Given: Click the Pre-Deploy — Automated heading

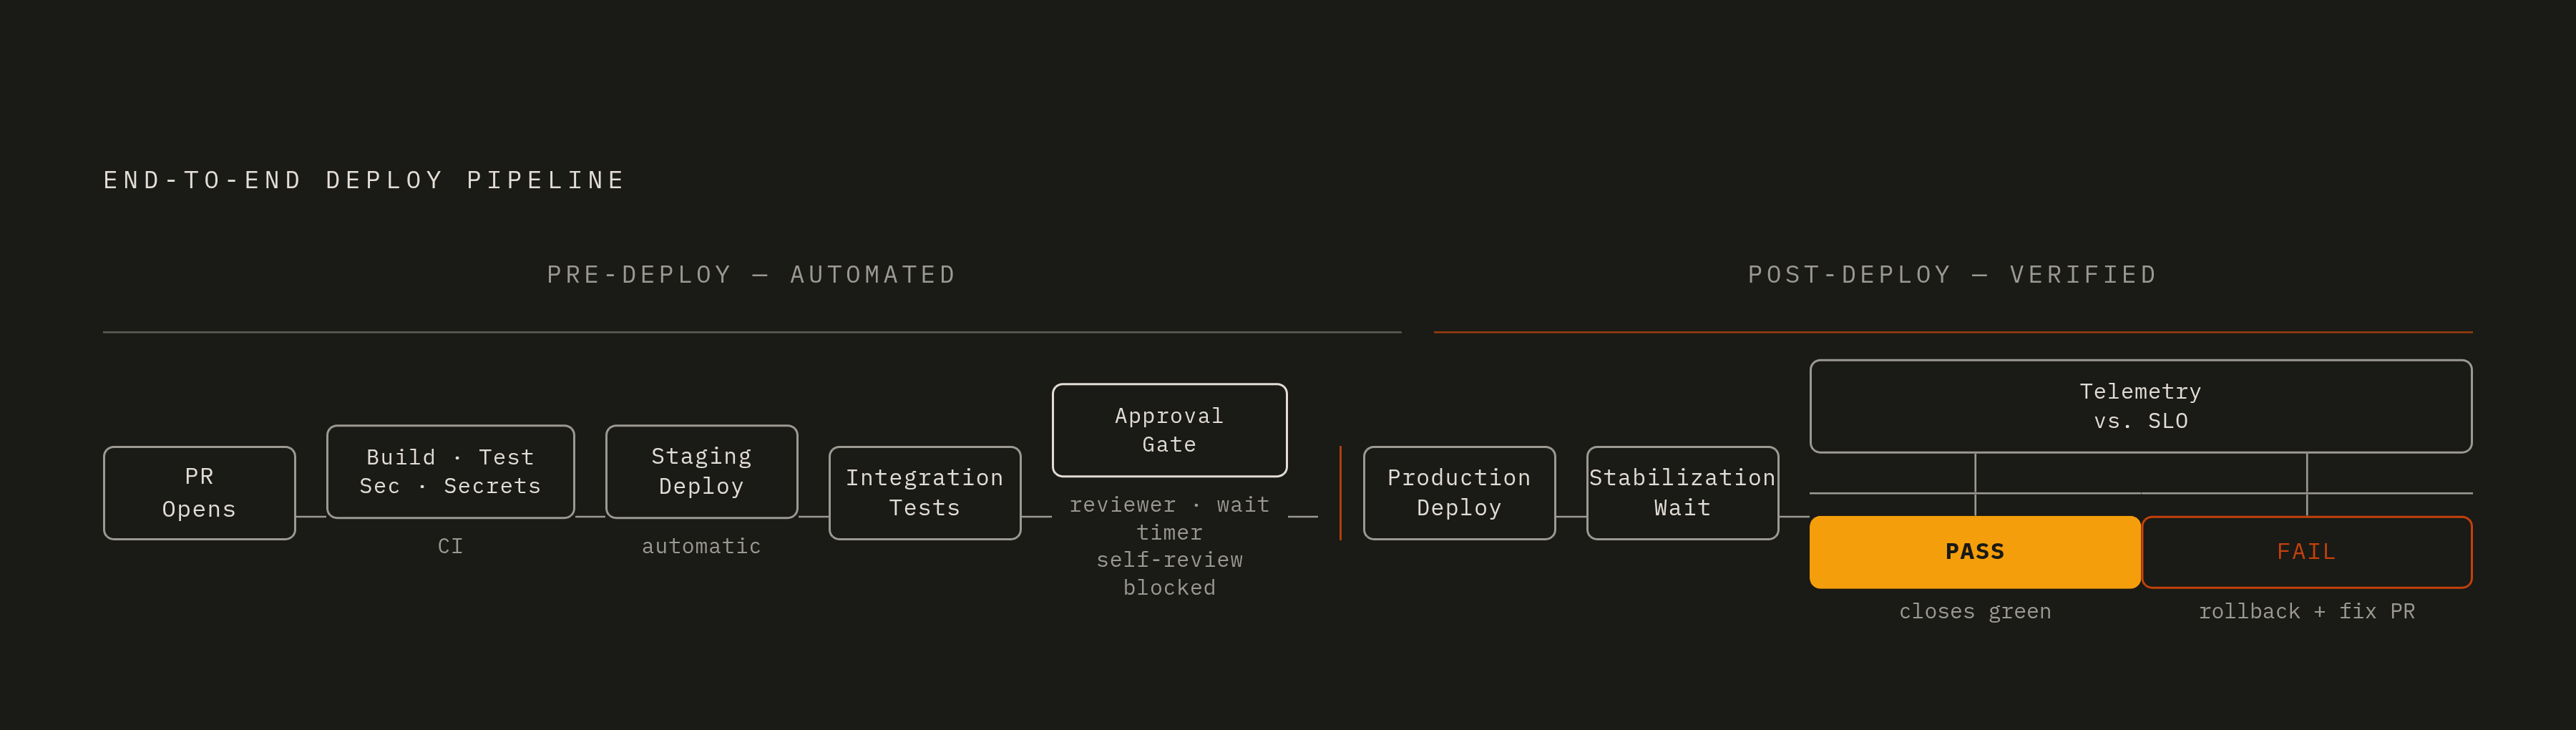Looking at the screenshot, I should coord(751,275).
